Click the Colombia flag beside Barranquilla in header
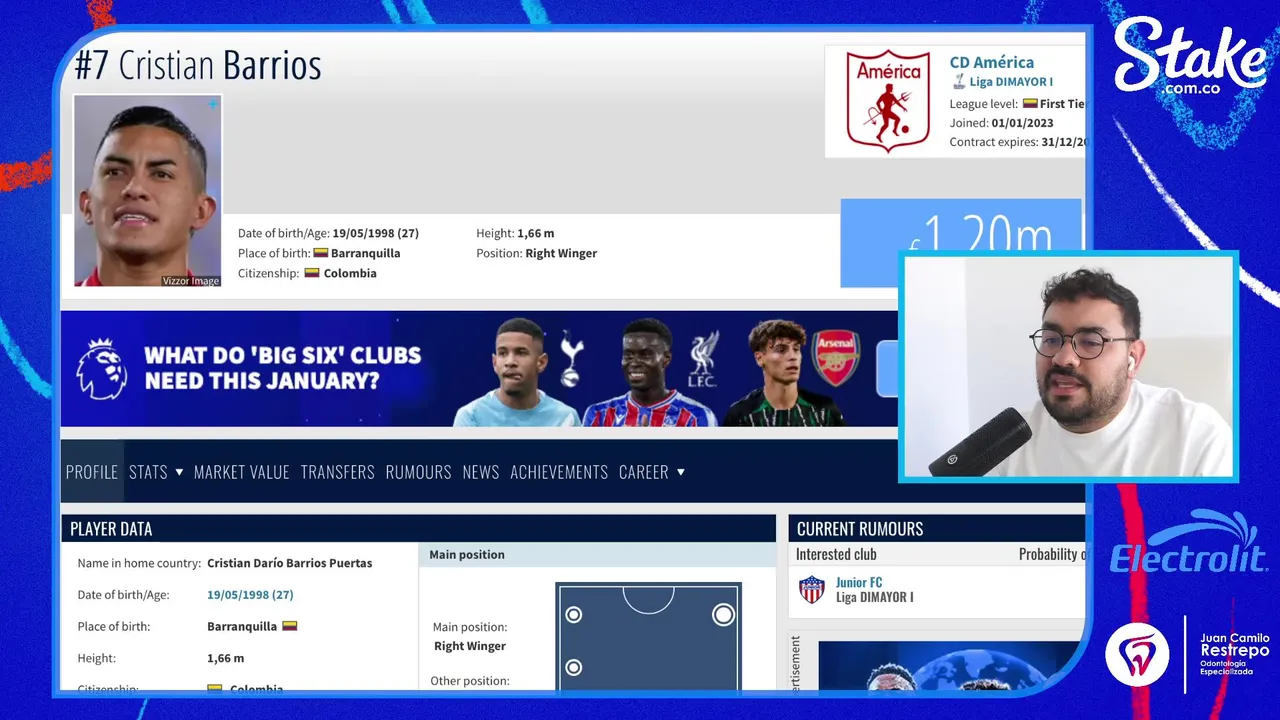This screenshot has height=720, width=1280. pyautogui.click(x=321, y=253)
